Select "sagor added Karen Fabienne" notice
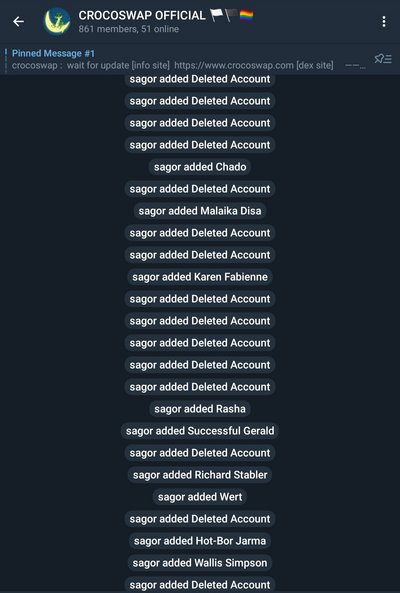Image resolution: width=400 pixels, height=593 pixels. 200,277
